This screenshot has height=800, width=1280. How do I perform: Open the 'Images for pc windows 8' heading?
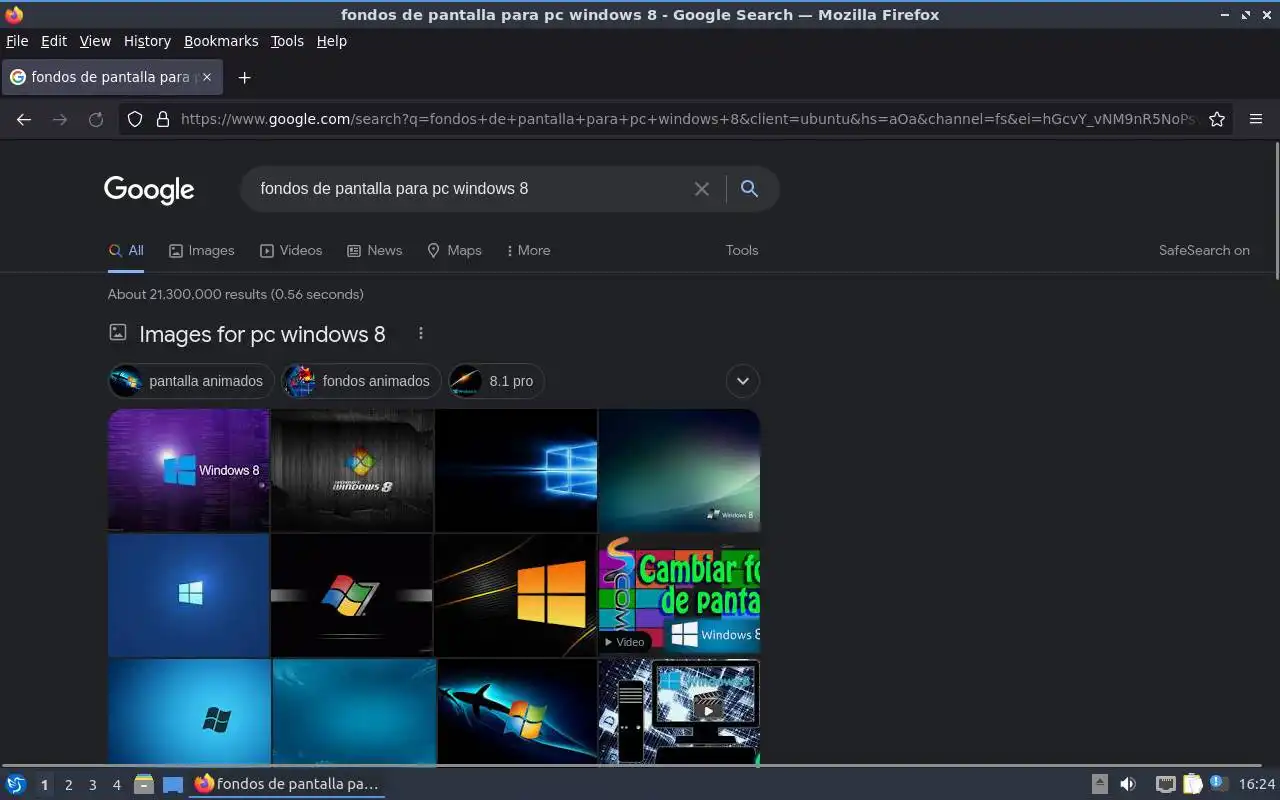pos(262,334)
